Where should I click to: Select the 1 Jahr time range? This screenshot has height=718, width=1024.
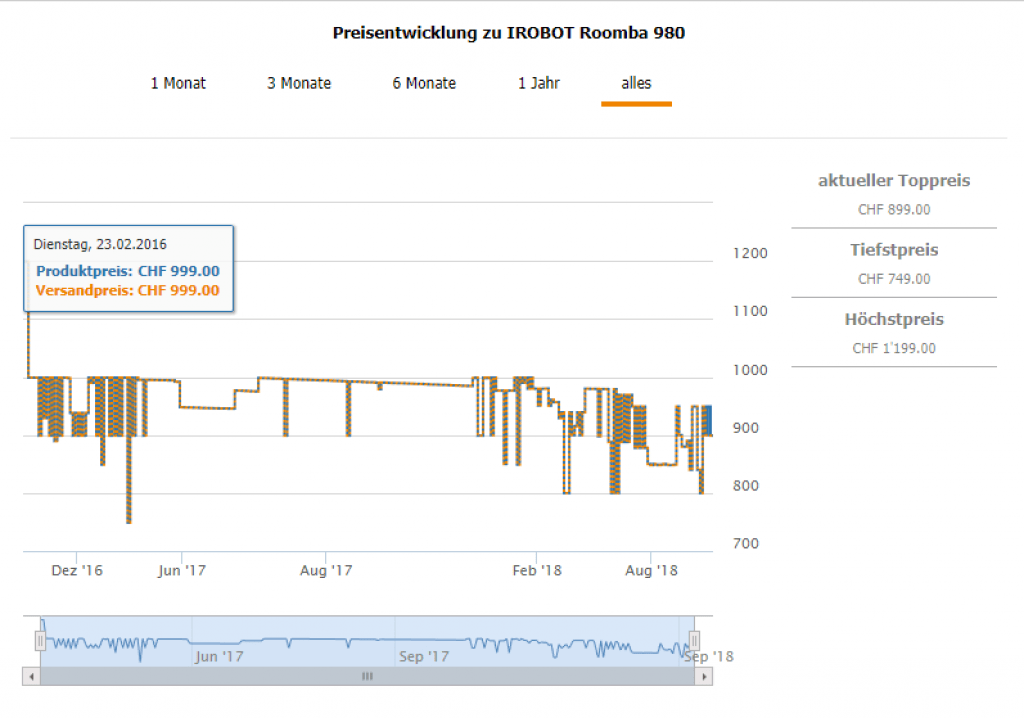tap(539, 83)
